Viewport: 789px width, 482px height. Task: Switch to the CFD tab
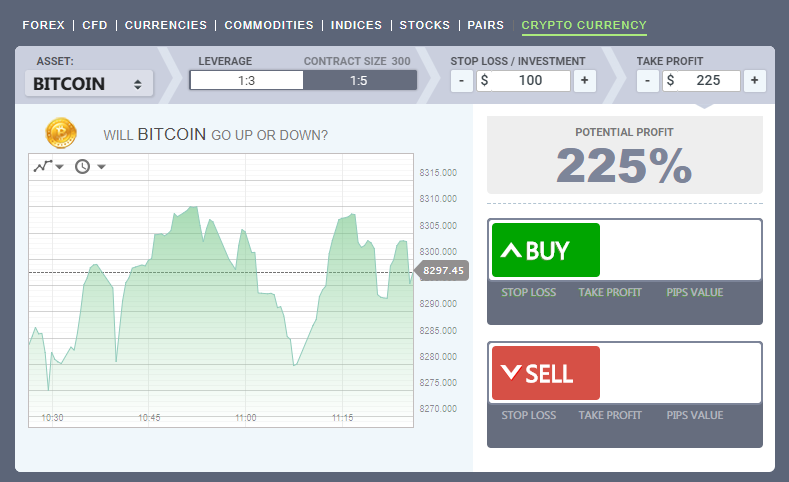point(95,25)
